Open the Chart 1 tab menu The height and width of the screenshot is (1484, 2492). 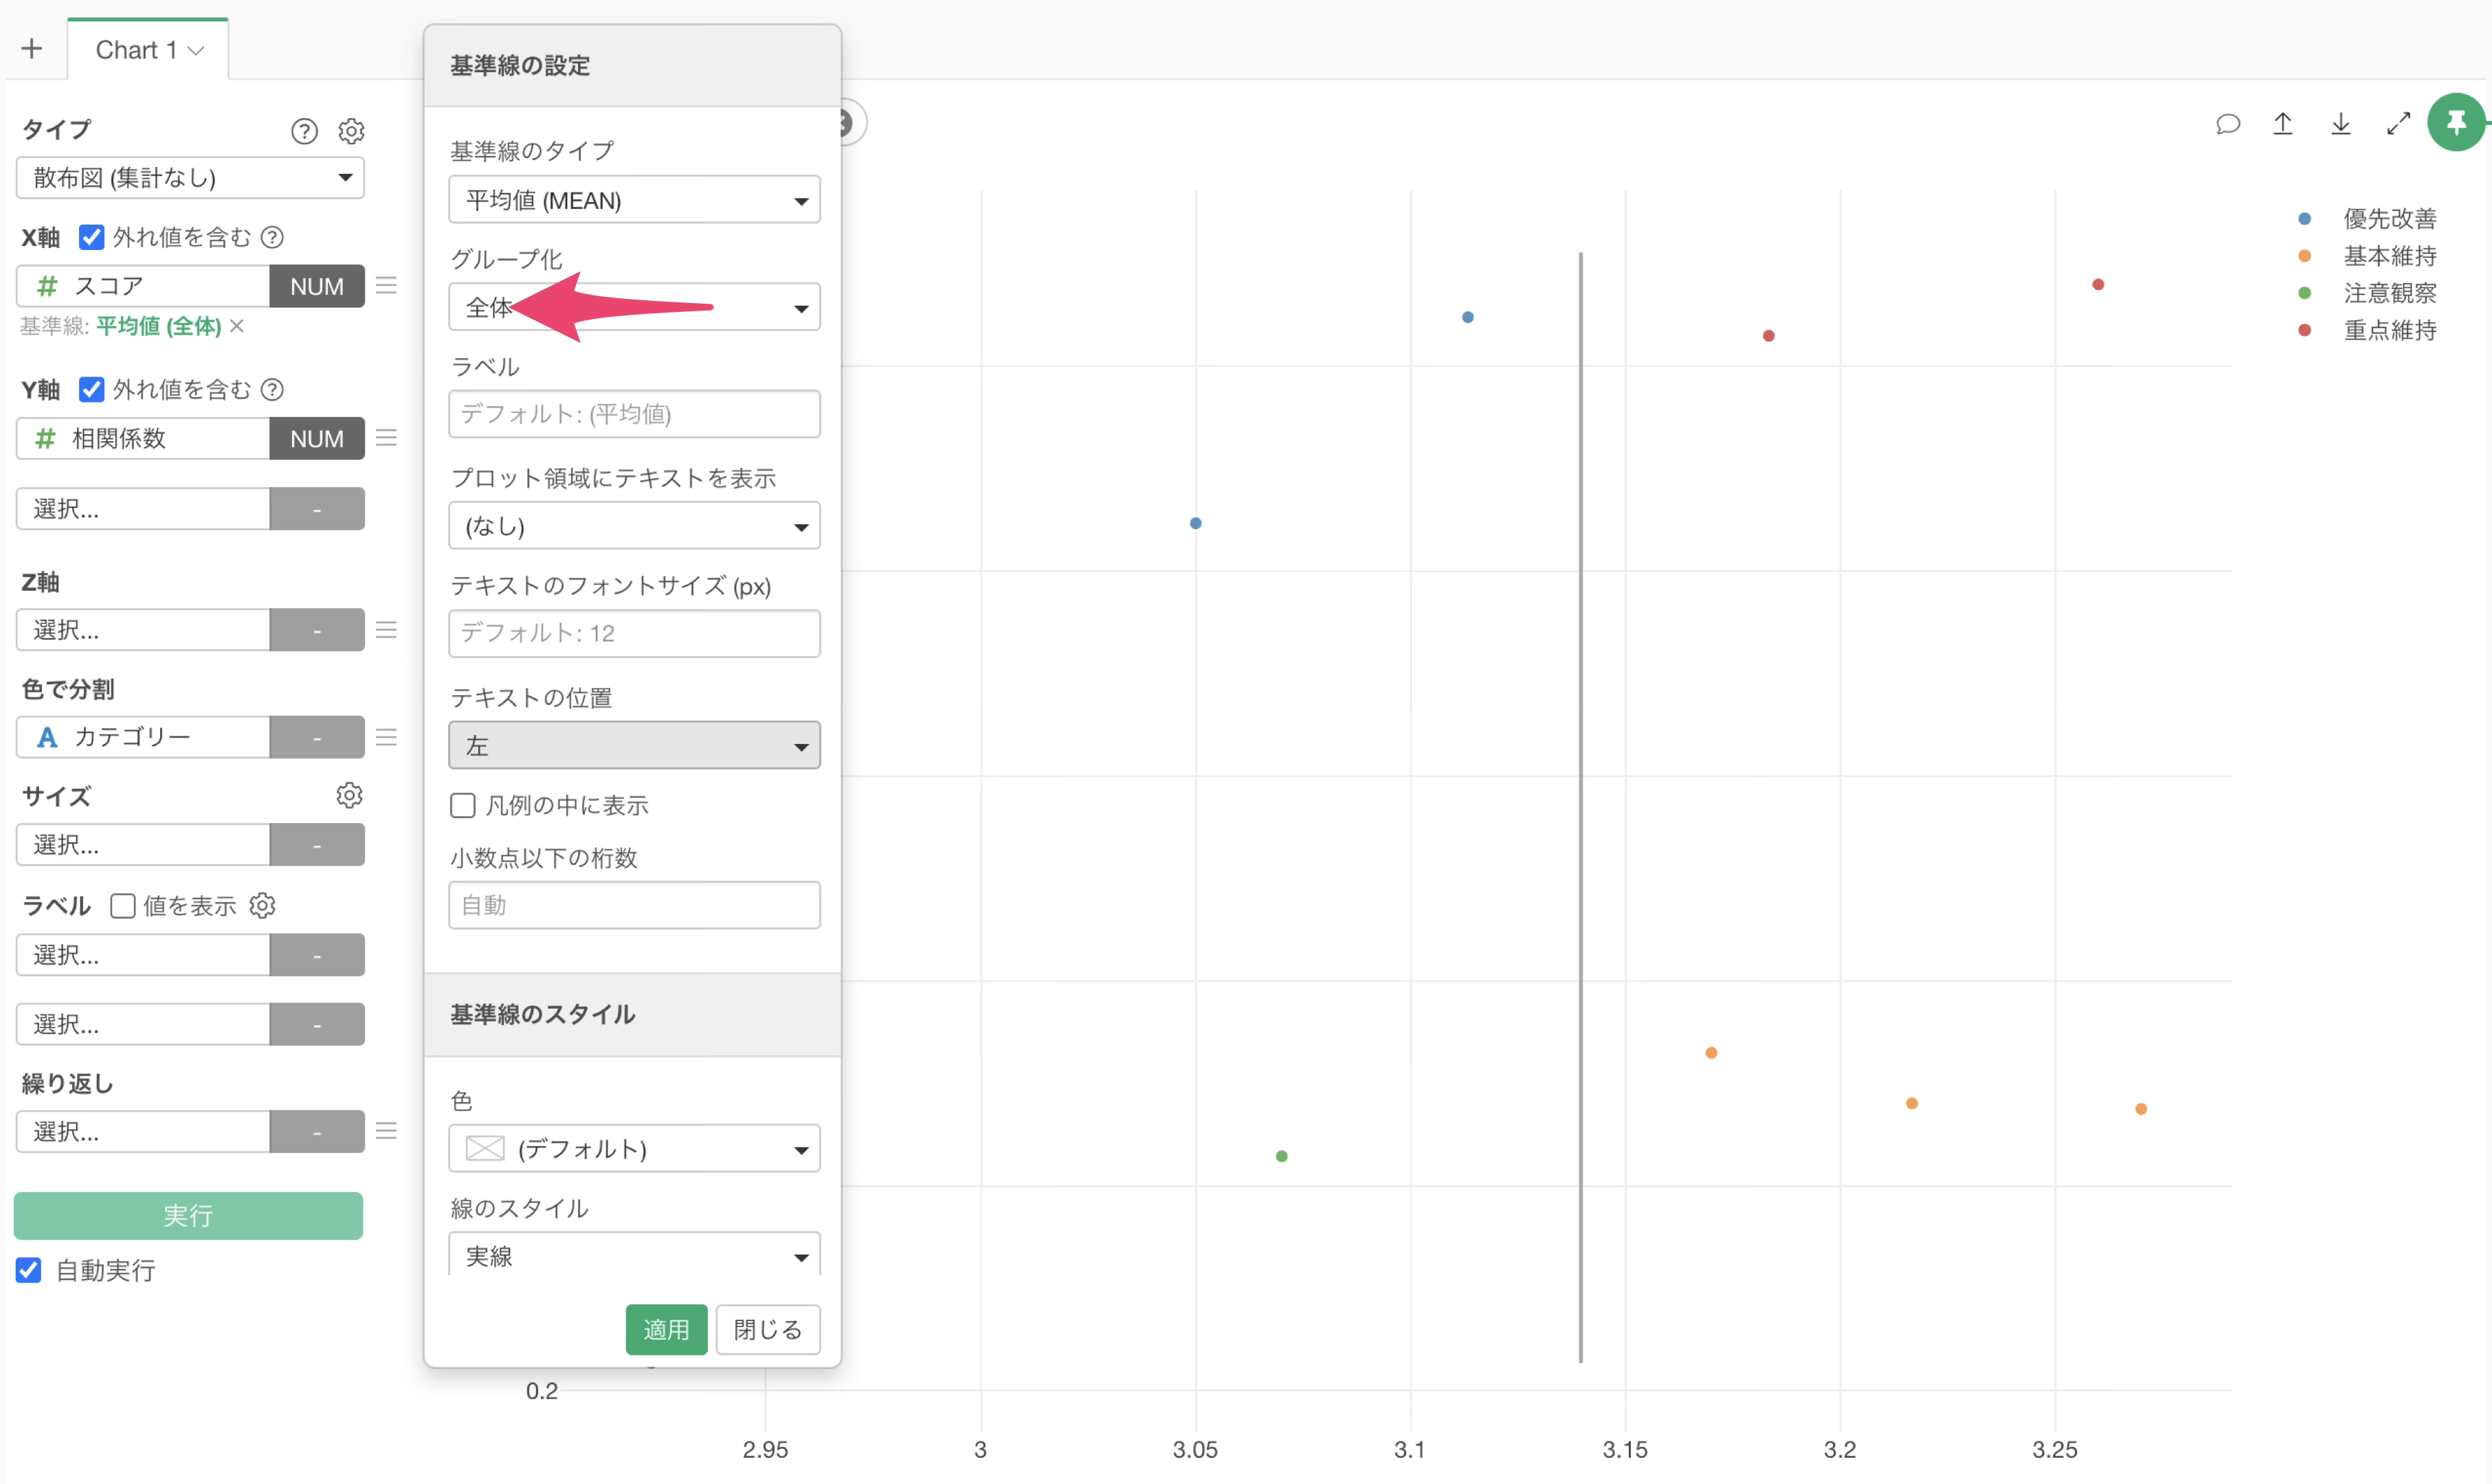pyautogui.click(x=196, y=50)
